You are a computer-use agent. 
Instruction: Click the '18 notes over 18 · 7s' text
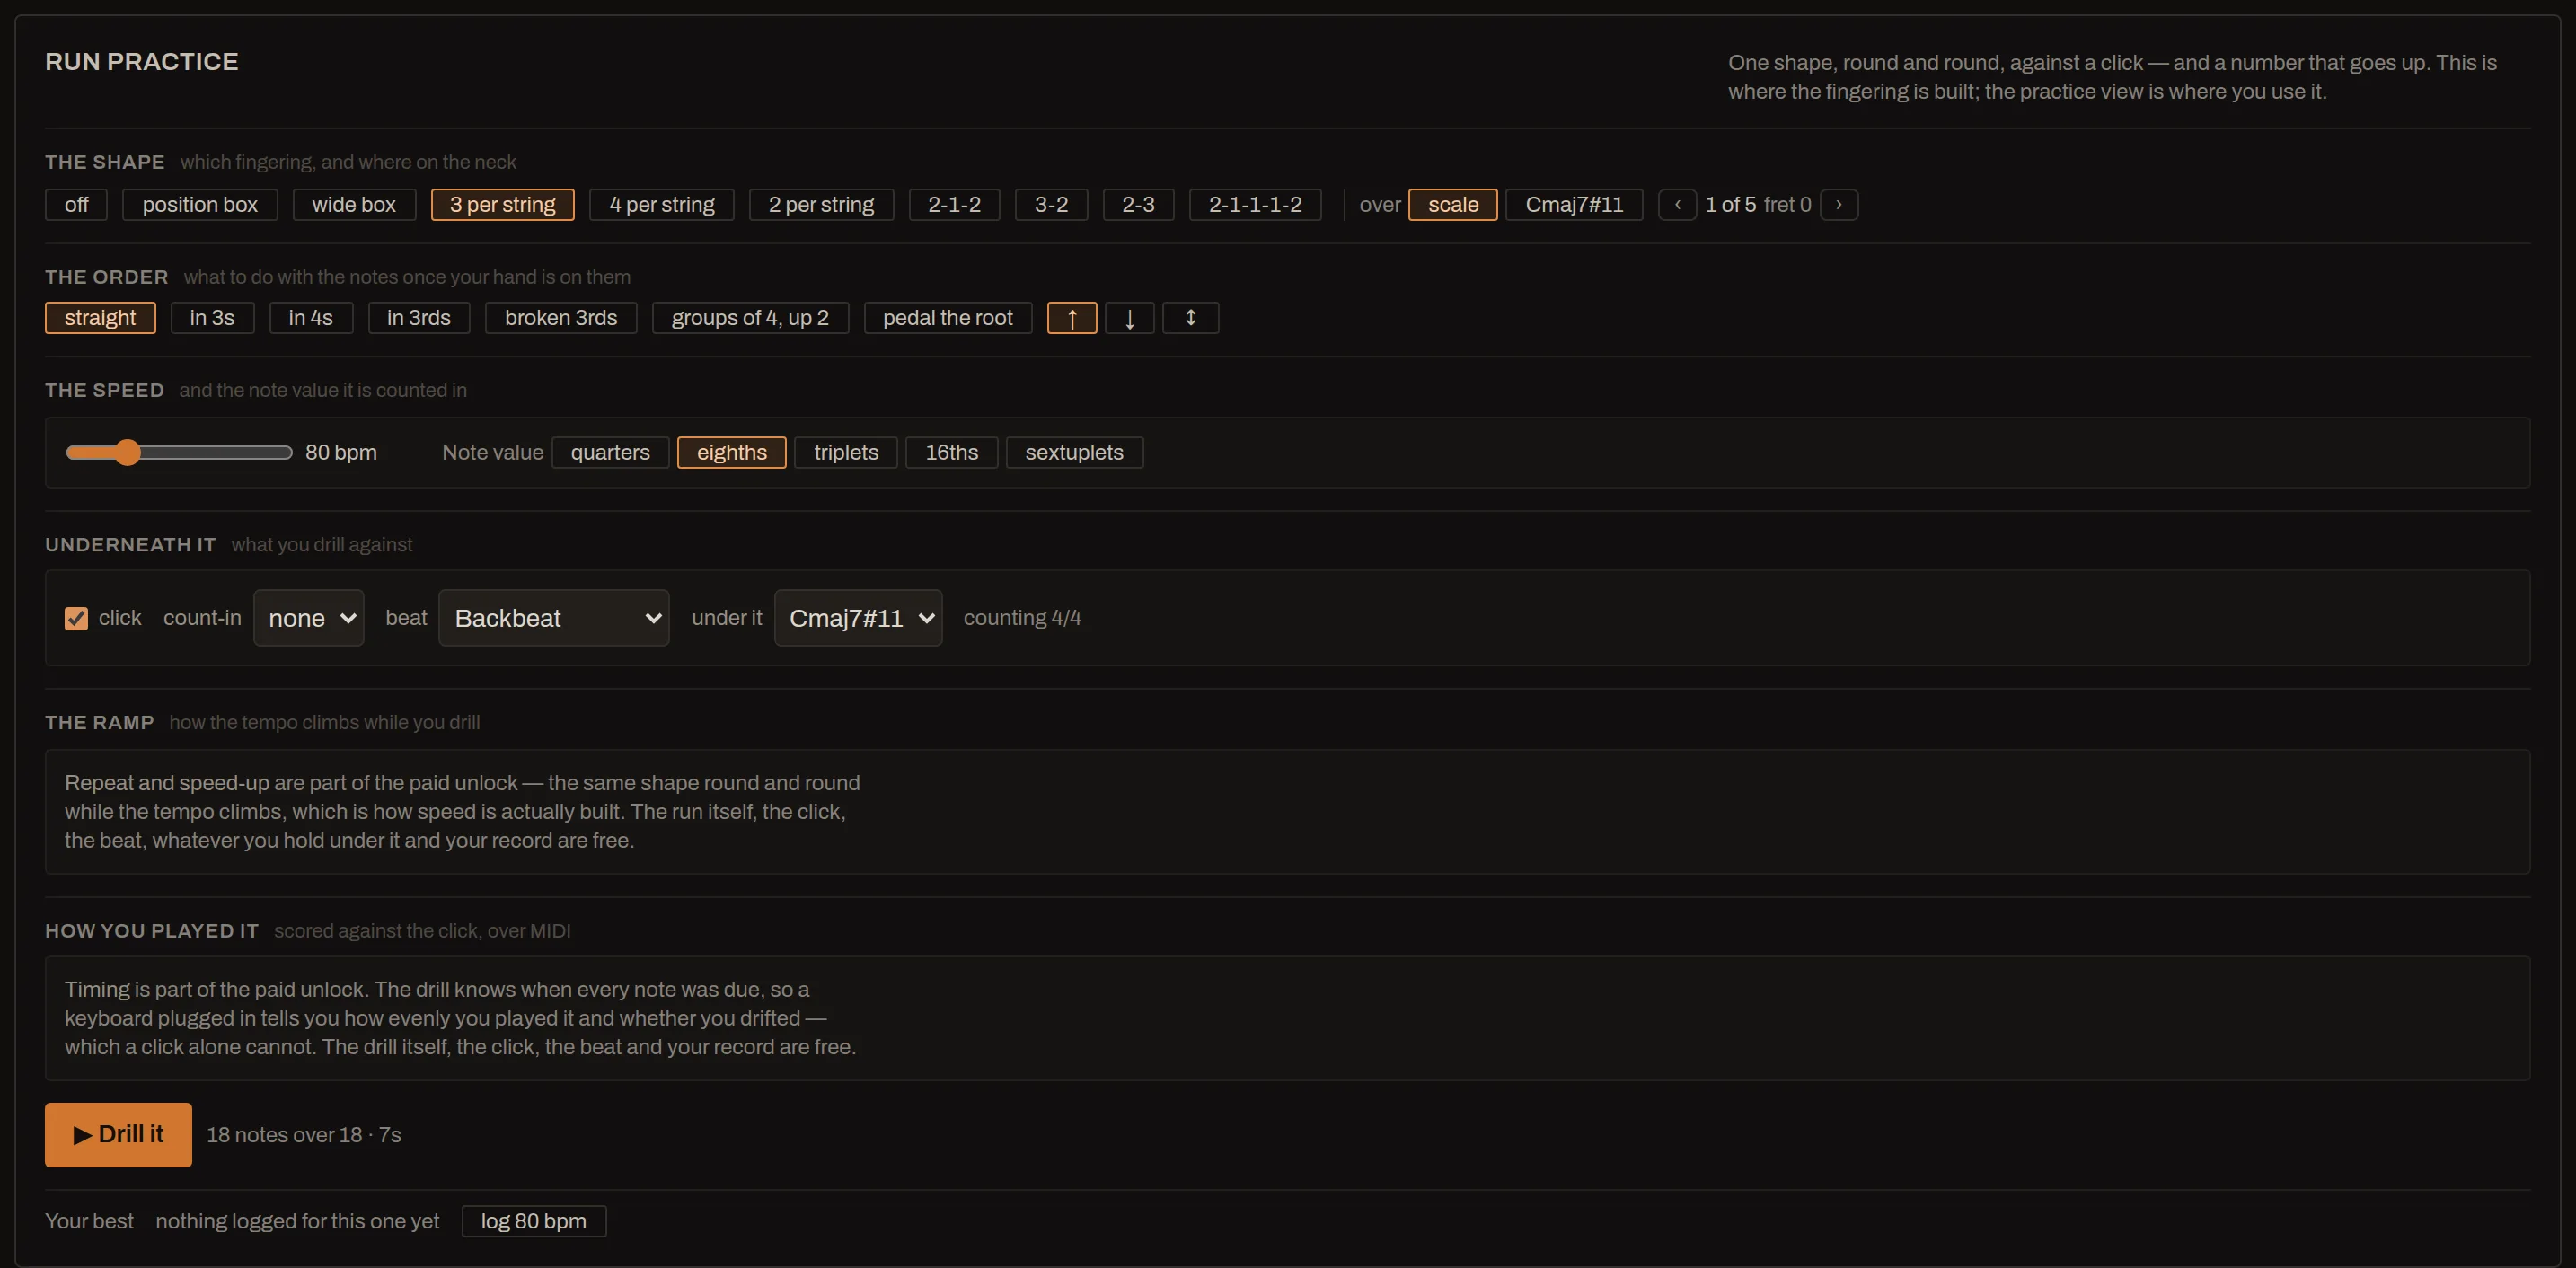pyautogui.click(x=304, y=1135)
